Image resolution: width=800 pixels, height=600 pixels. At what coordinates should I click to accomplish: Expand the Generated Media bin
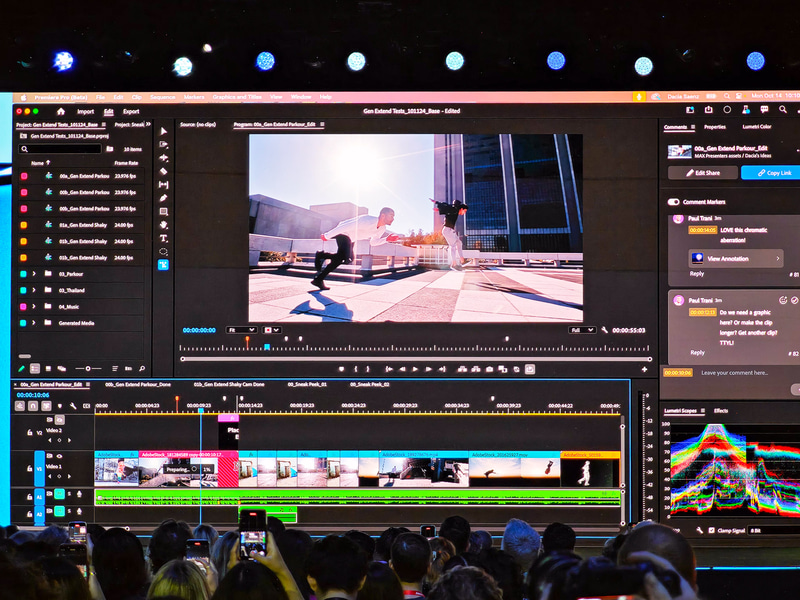[34, 323]
